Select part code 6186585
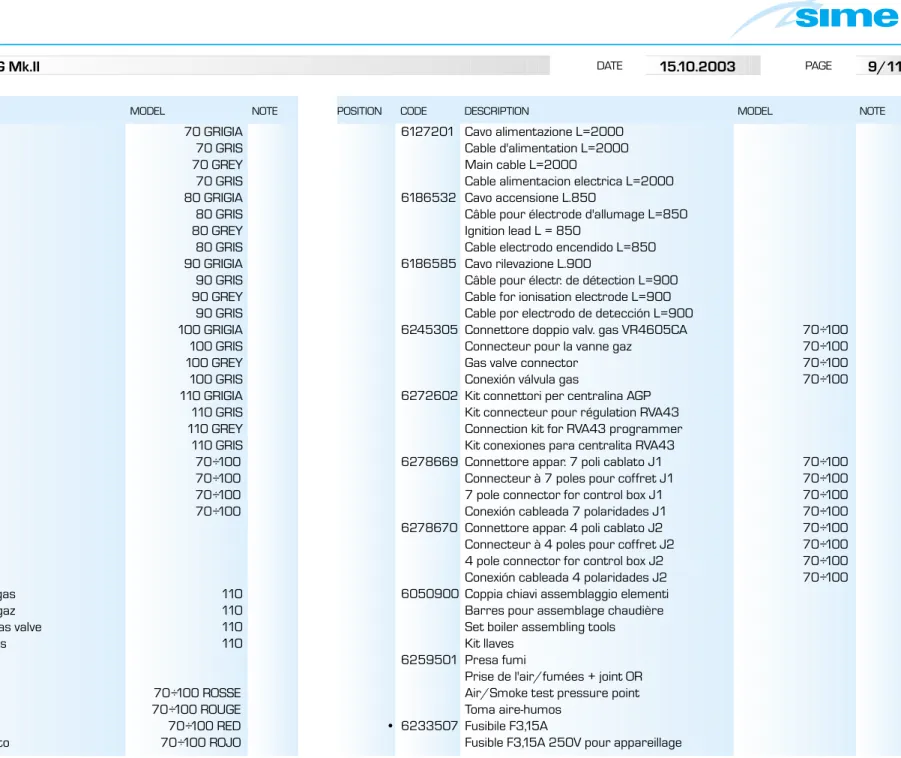The width and height of the screenshot is (901, 758). pyautogui.click(x=428, y=264)
